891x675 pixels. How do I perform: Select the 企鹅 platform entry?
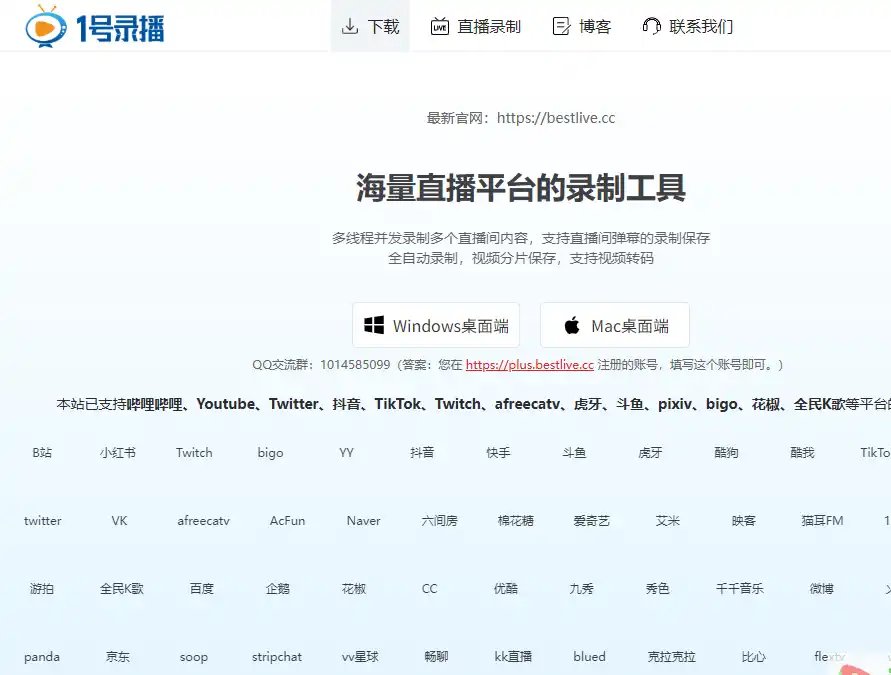278,589
